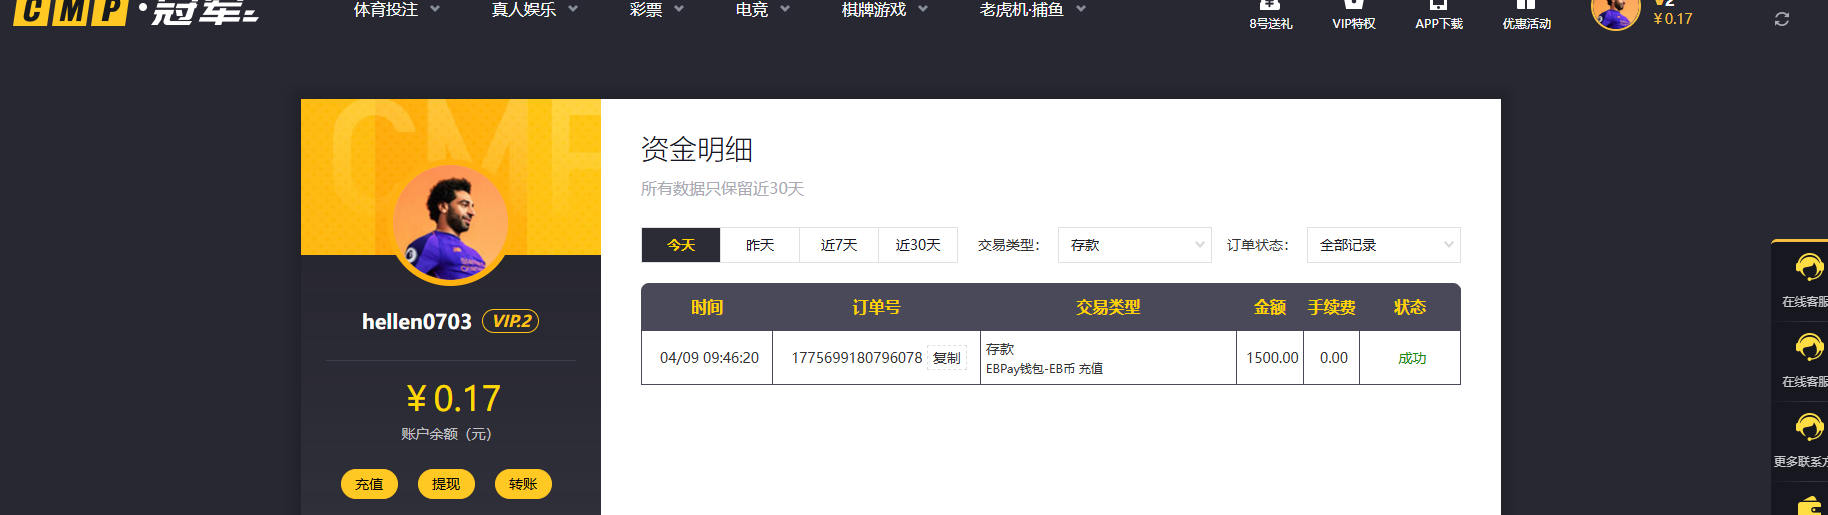Screen dimensions: 1828x515
Task: Open the 优惠活动 promotions icon
Action: coord(1526,6)
